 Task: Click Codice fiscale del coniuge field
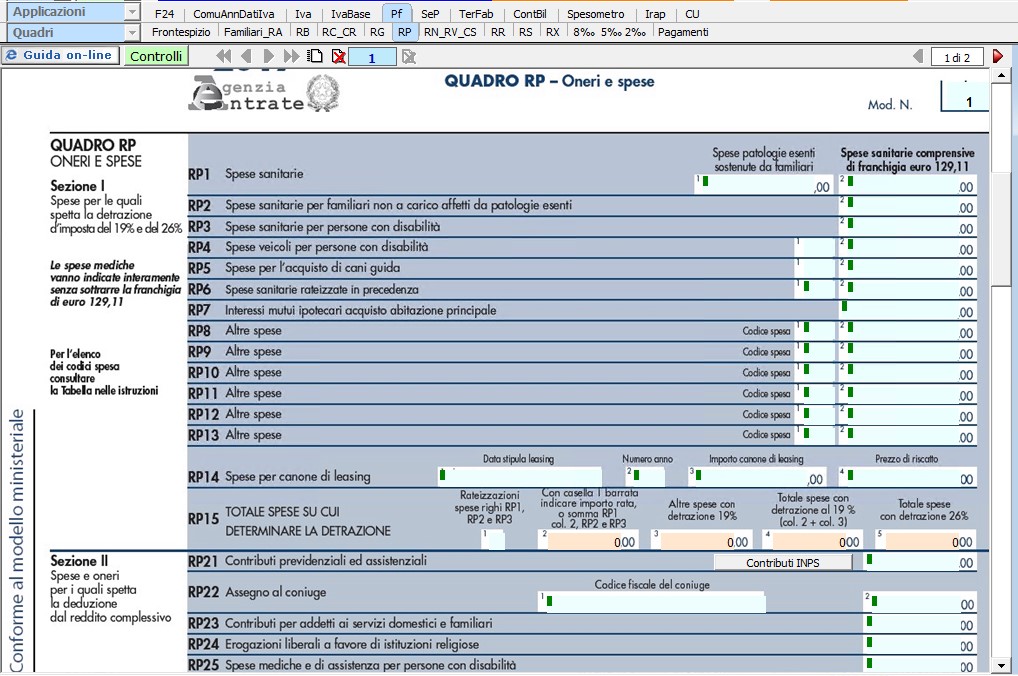(x=652, y=602)
